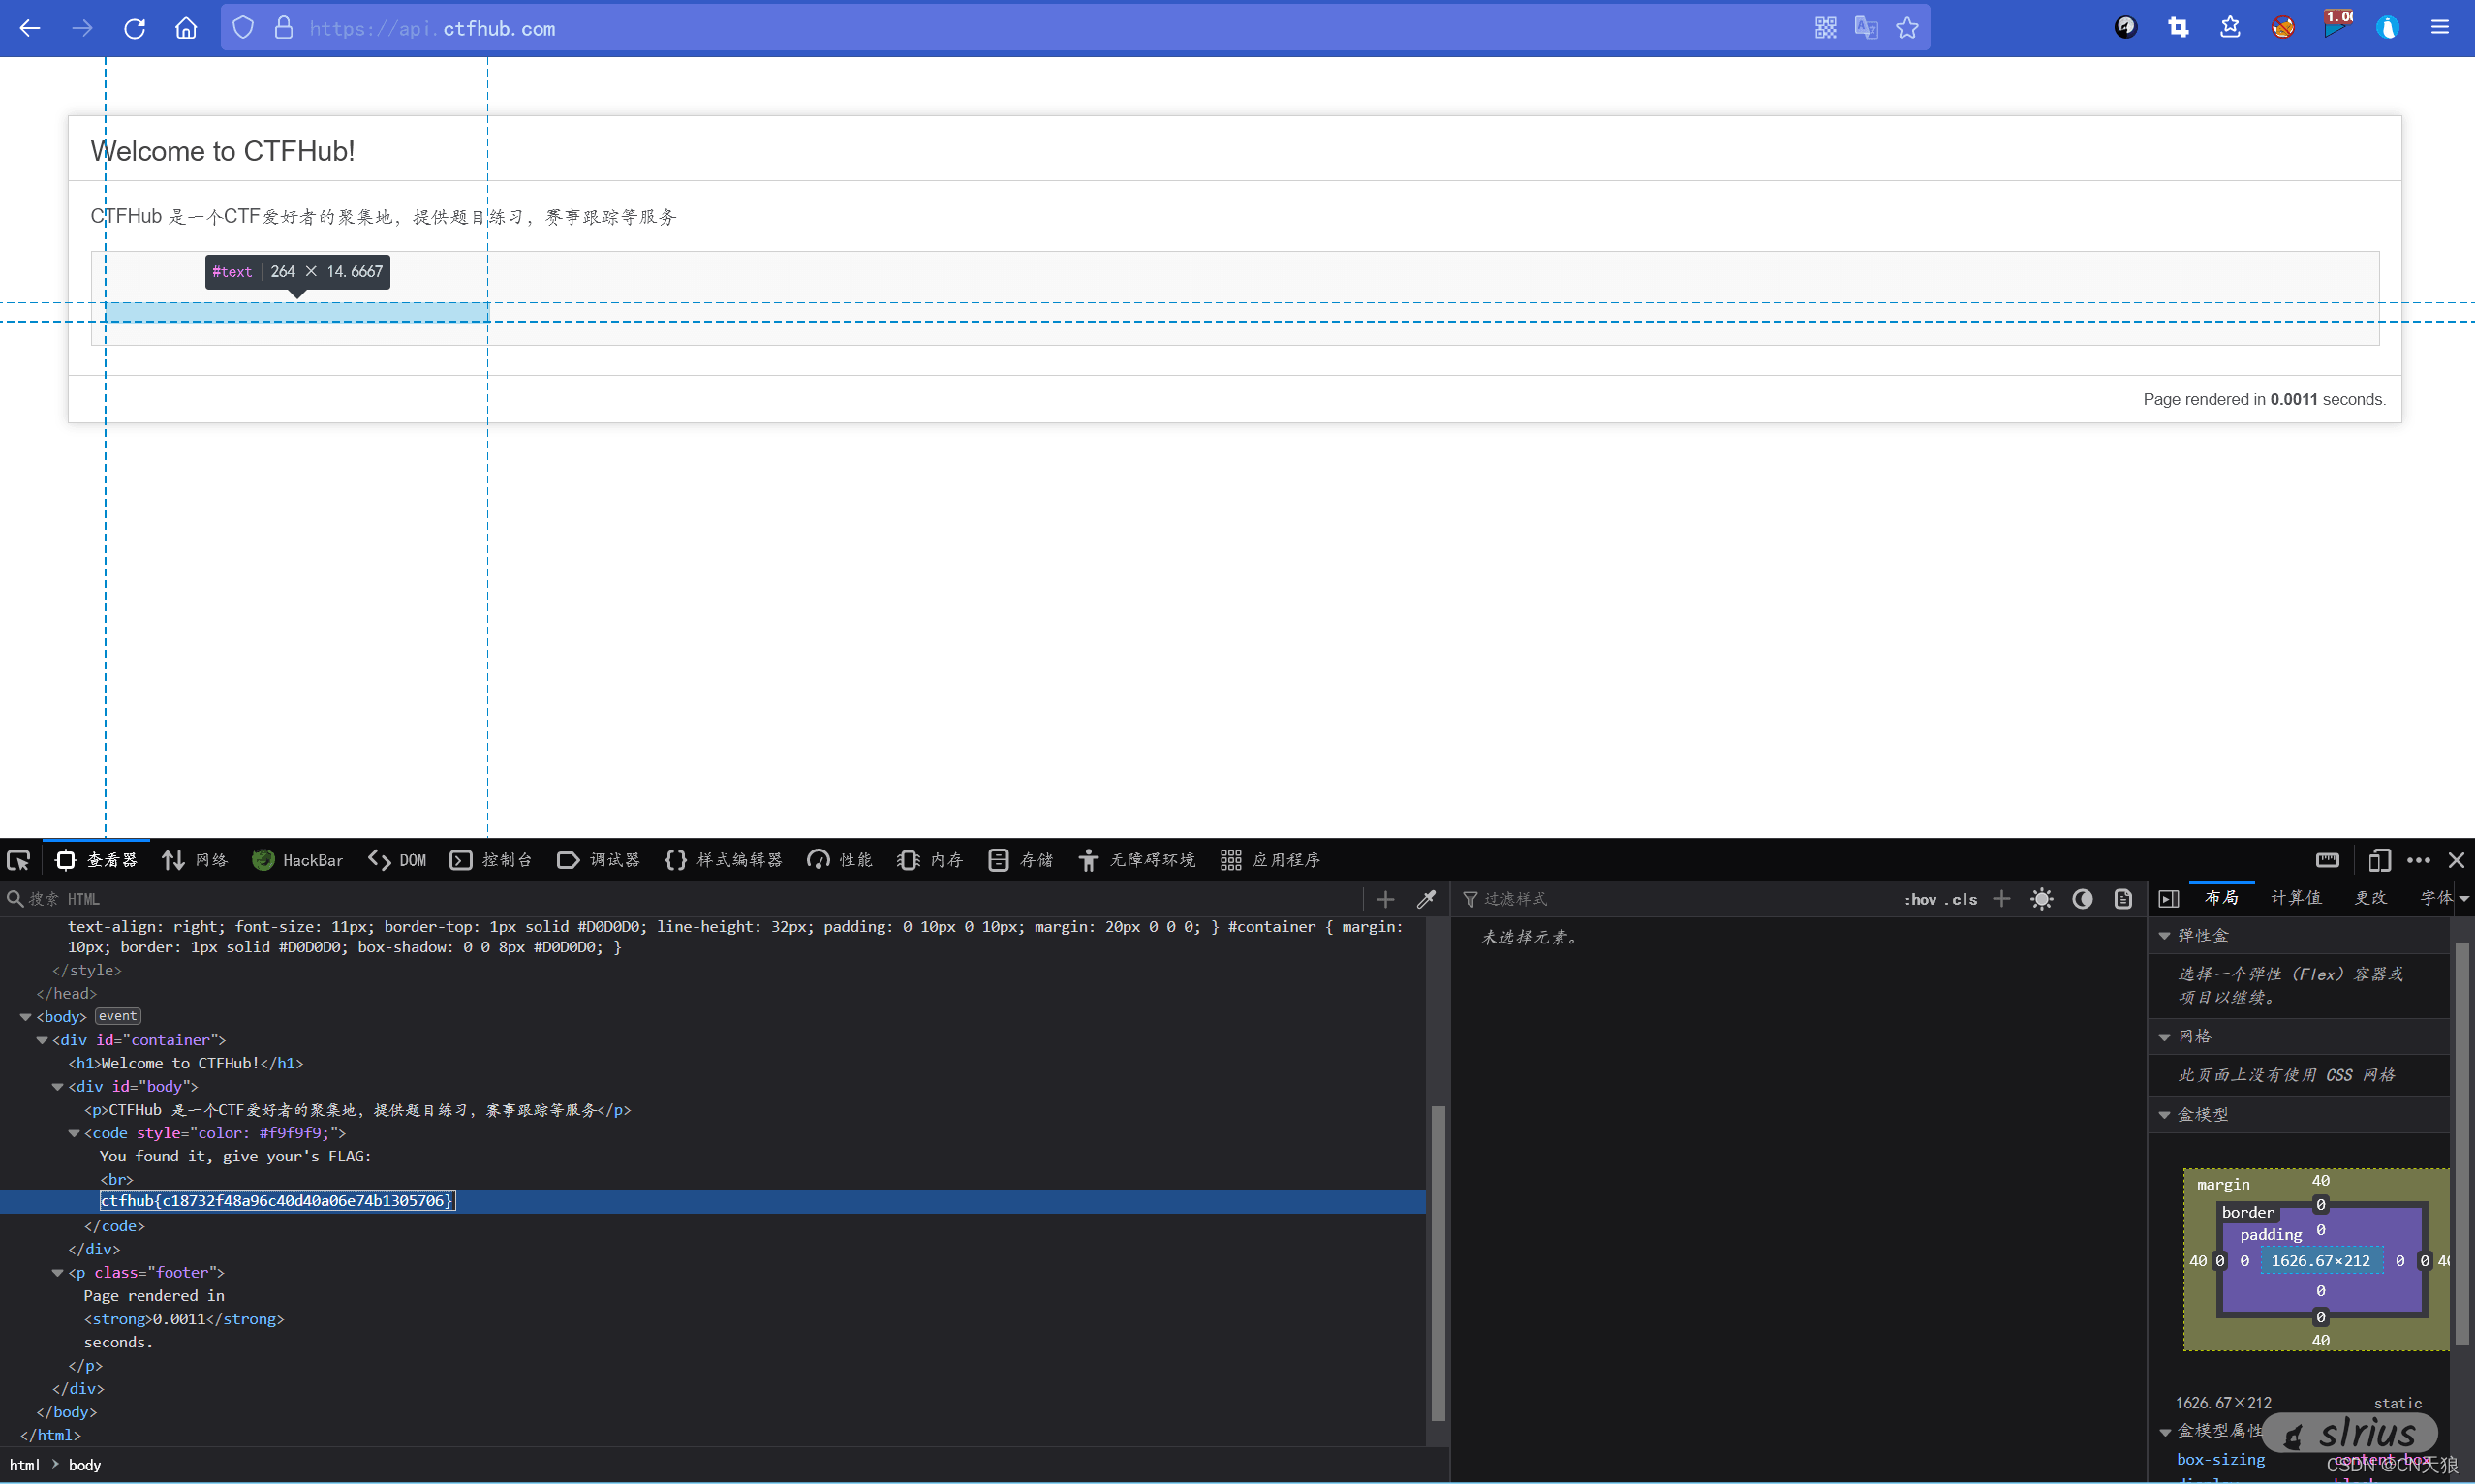Click the QR code icon in address bar
2475x1484 pixels.
point(1825,28)
